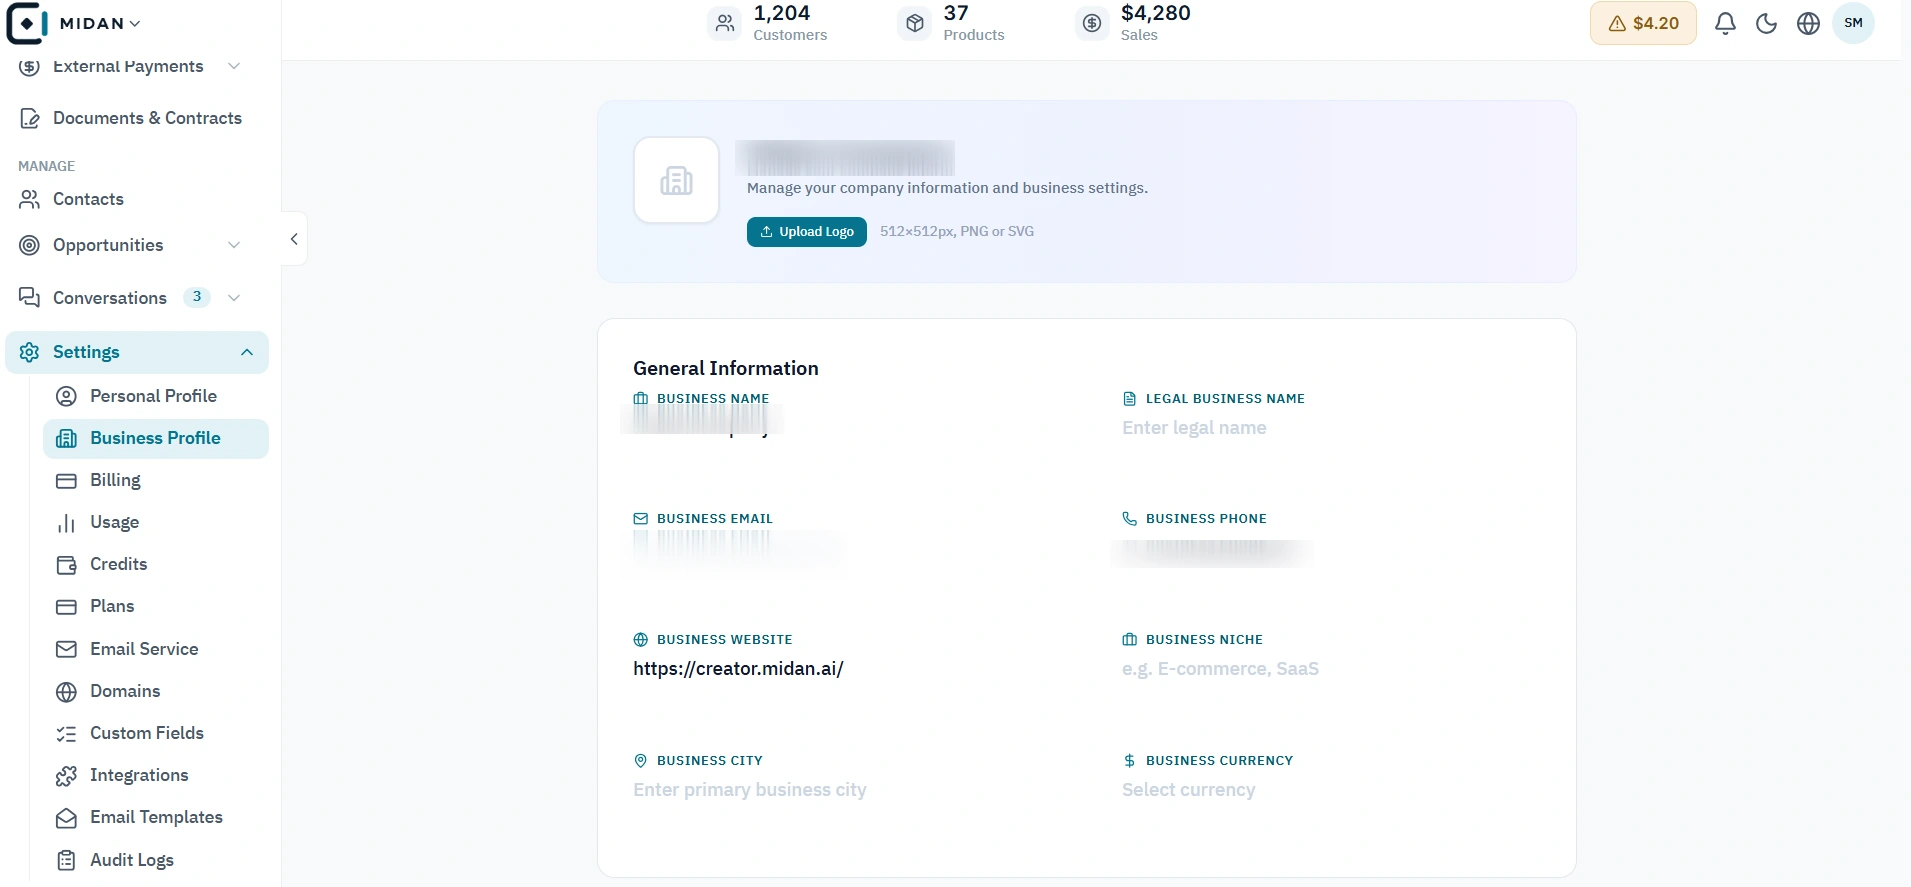
Task: Click the Upload Logo button
Action: point(806,231)
